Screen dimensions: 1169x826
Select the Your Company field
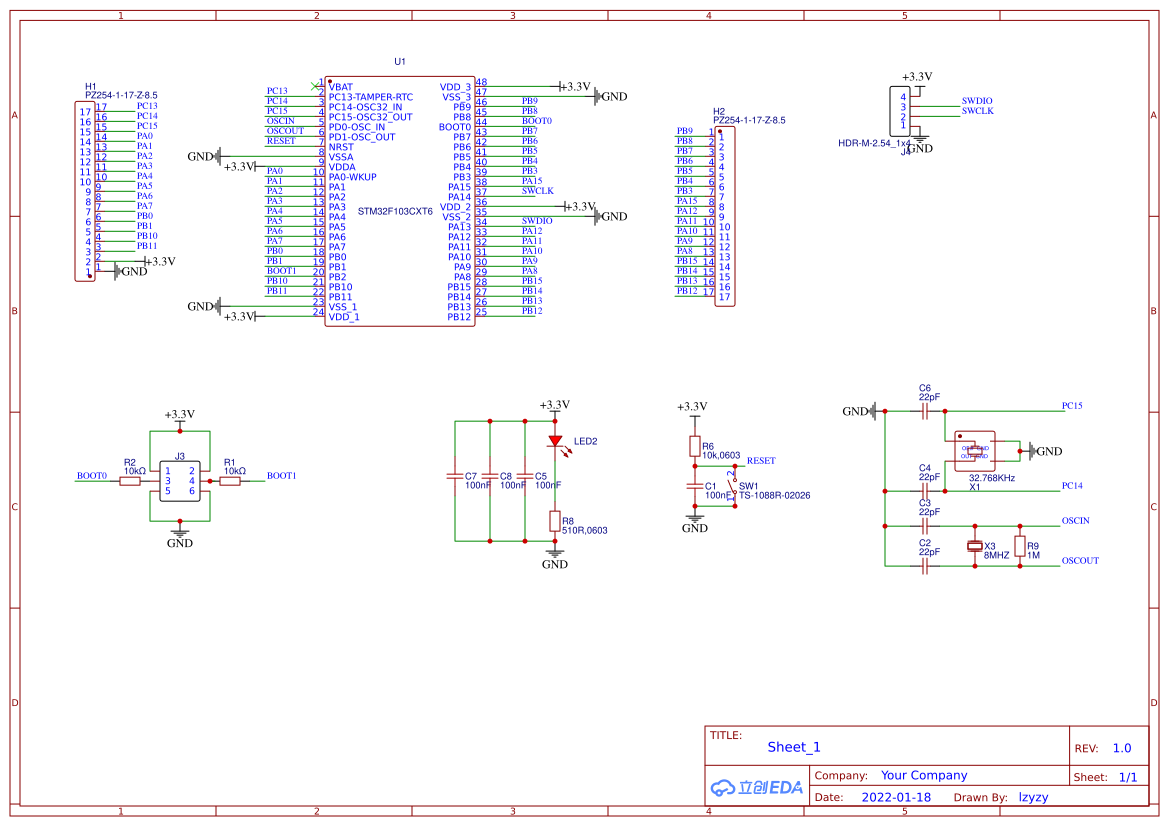pyautogui.click(x=924, y=775)
